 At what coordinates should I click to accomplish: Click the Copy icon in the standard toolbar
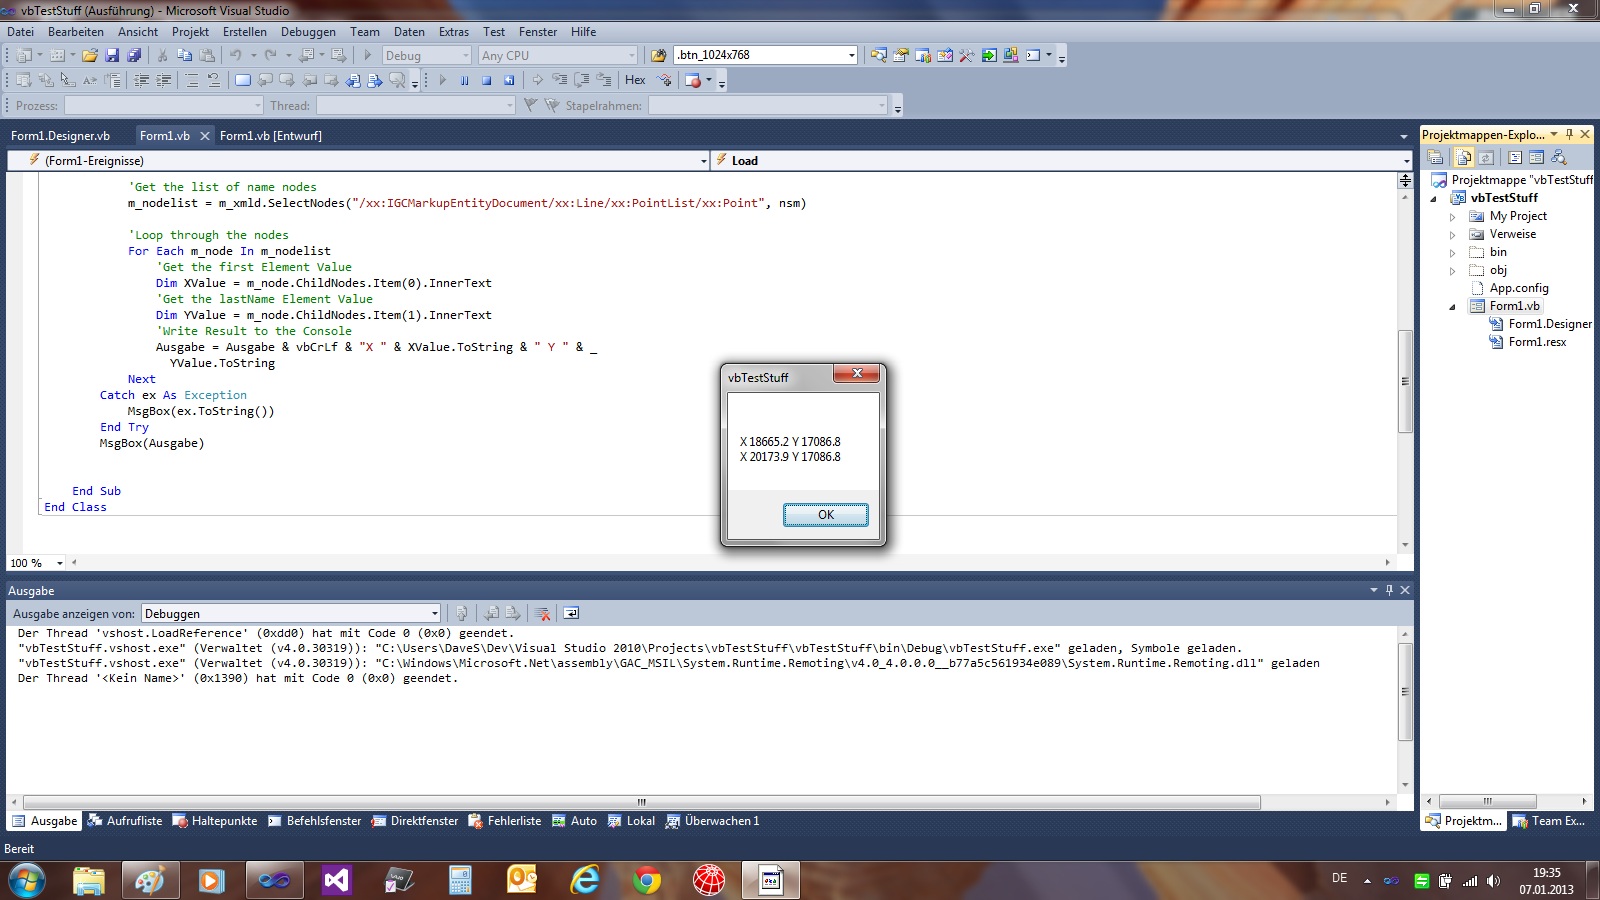(185, 56)
